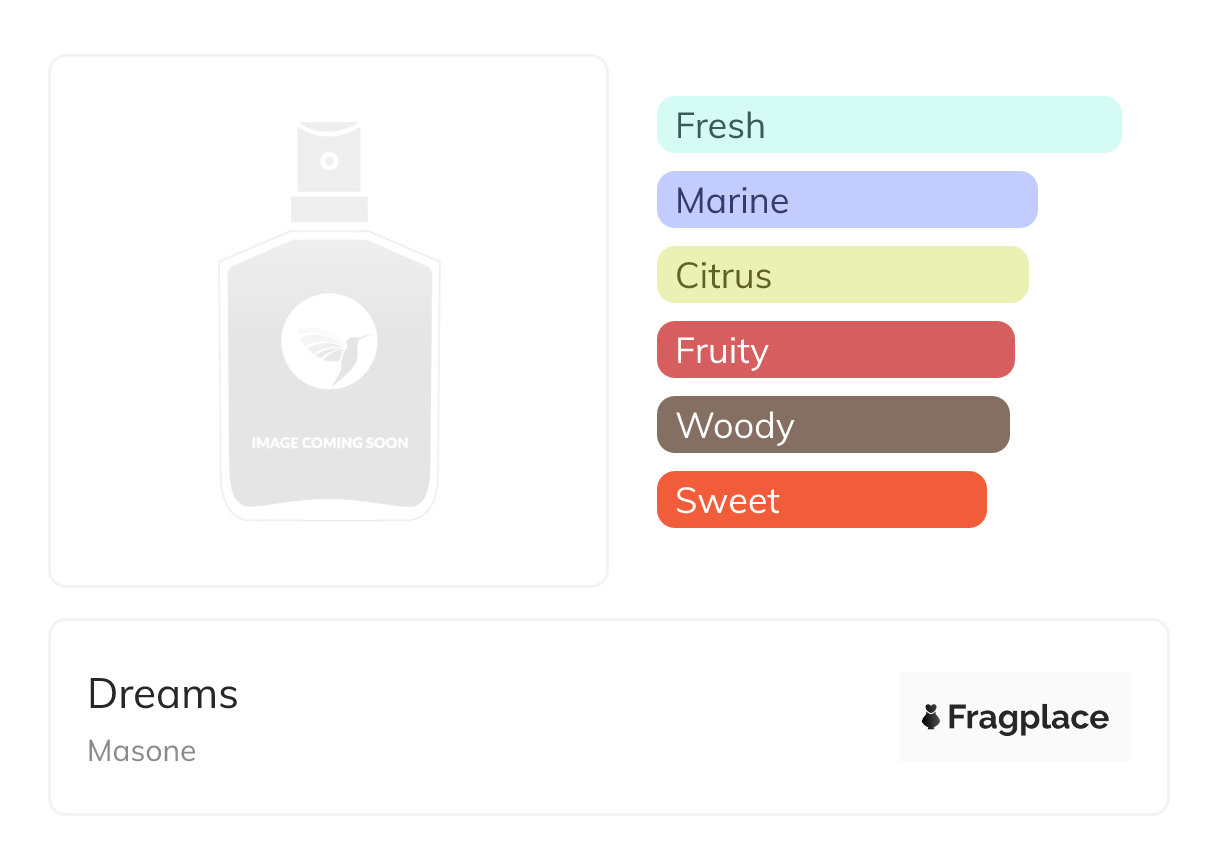Open the Dreams fragrance title
1218x864 pixels.
(163, 694)
